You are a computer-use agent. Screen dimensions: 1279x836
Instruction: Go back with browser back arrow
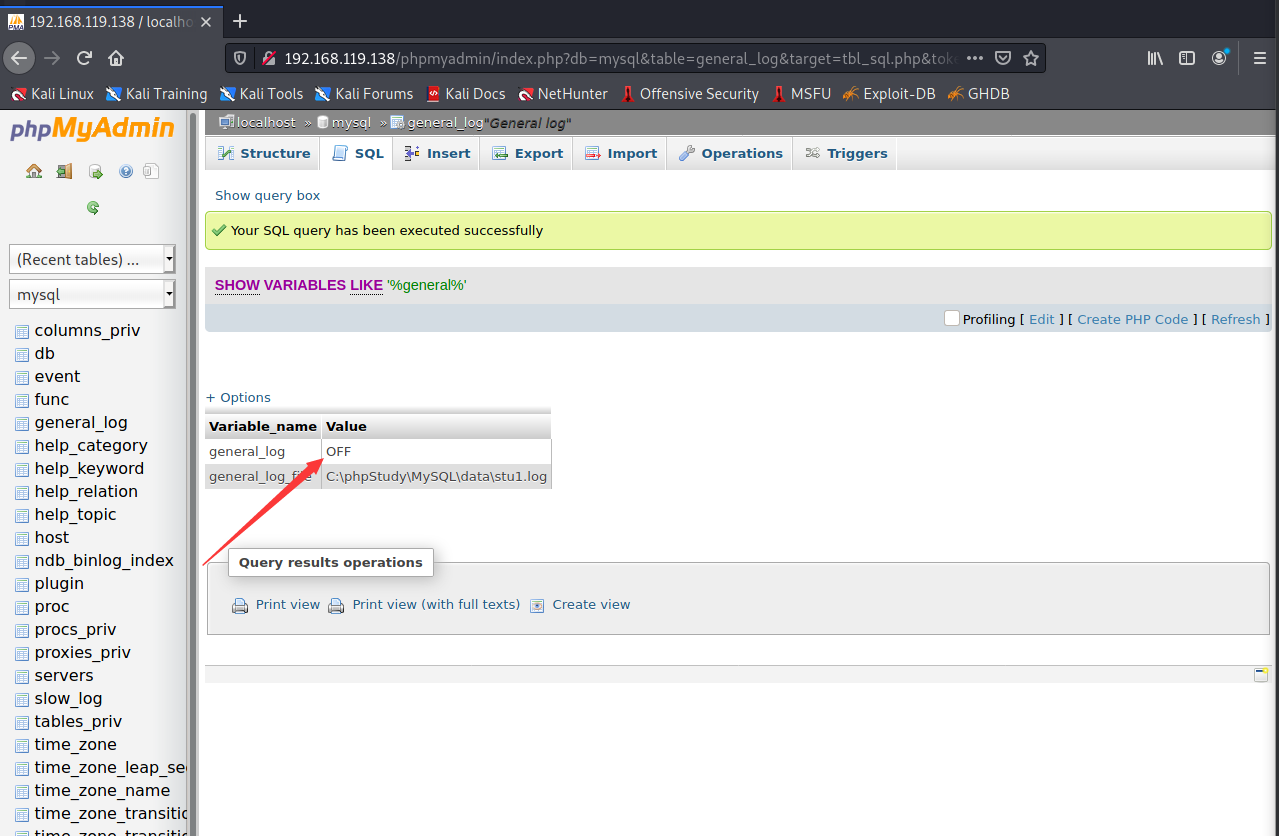point(20,58)
